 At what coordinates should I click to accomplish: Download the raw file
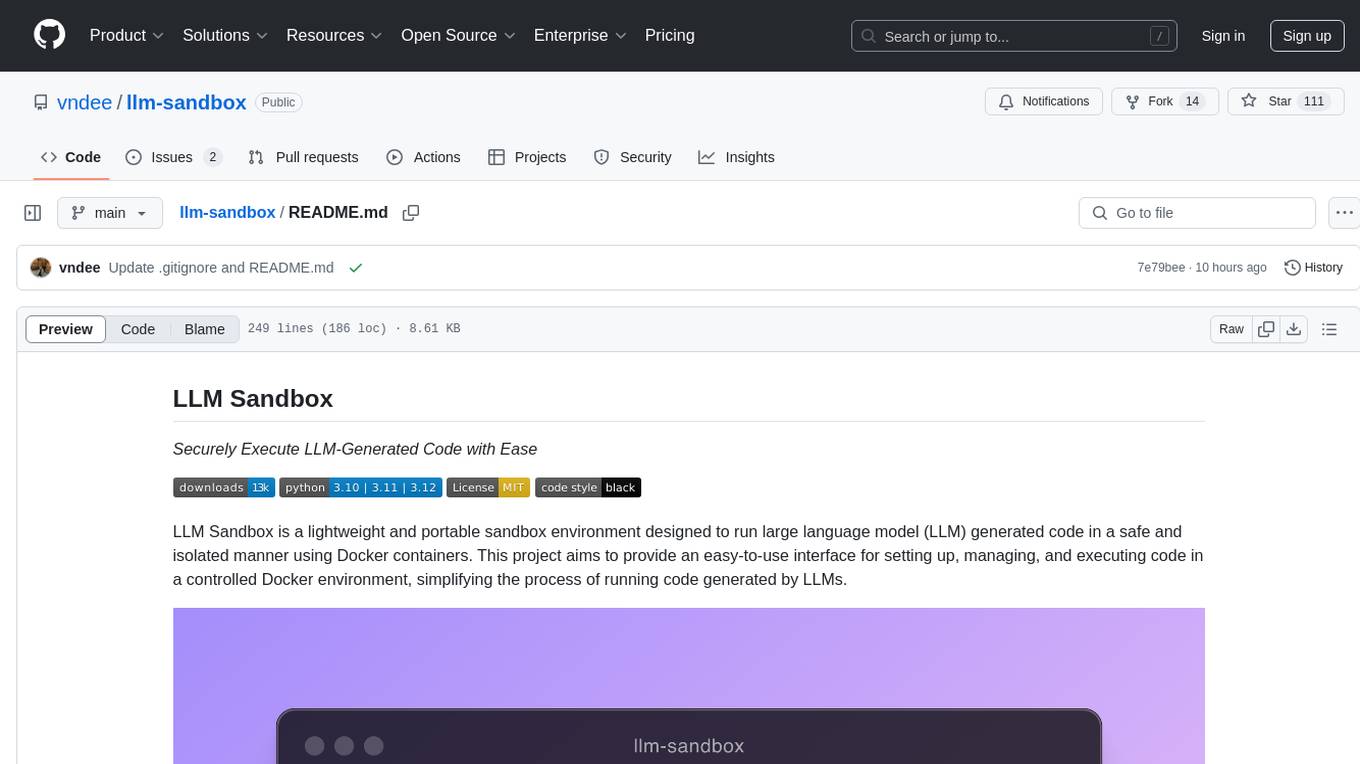[x=1293, y=329]
